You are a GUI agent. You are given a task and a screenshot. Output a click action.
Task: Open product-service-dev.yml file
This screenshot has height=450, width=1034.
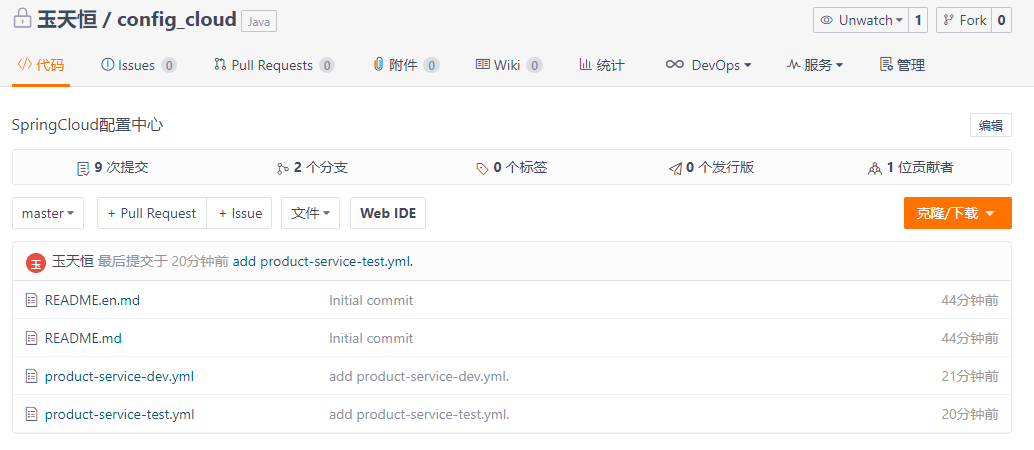[119, 377]
